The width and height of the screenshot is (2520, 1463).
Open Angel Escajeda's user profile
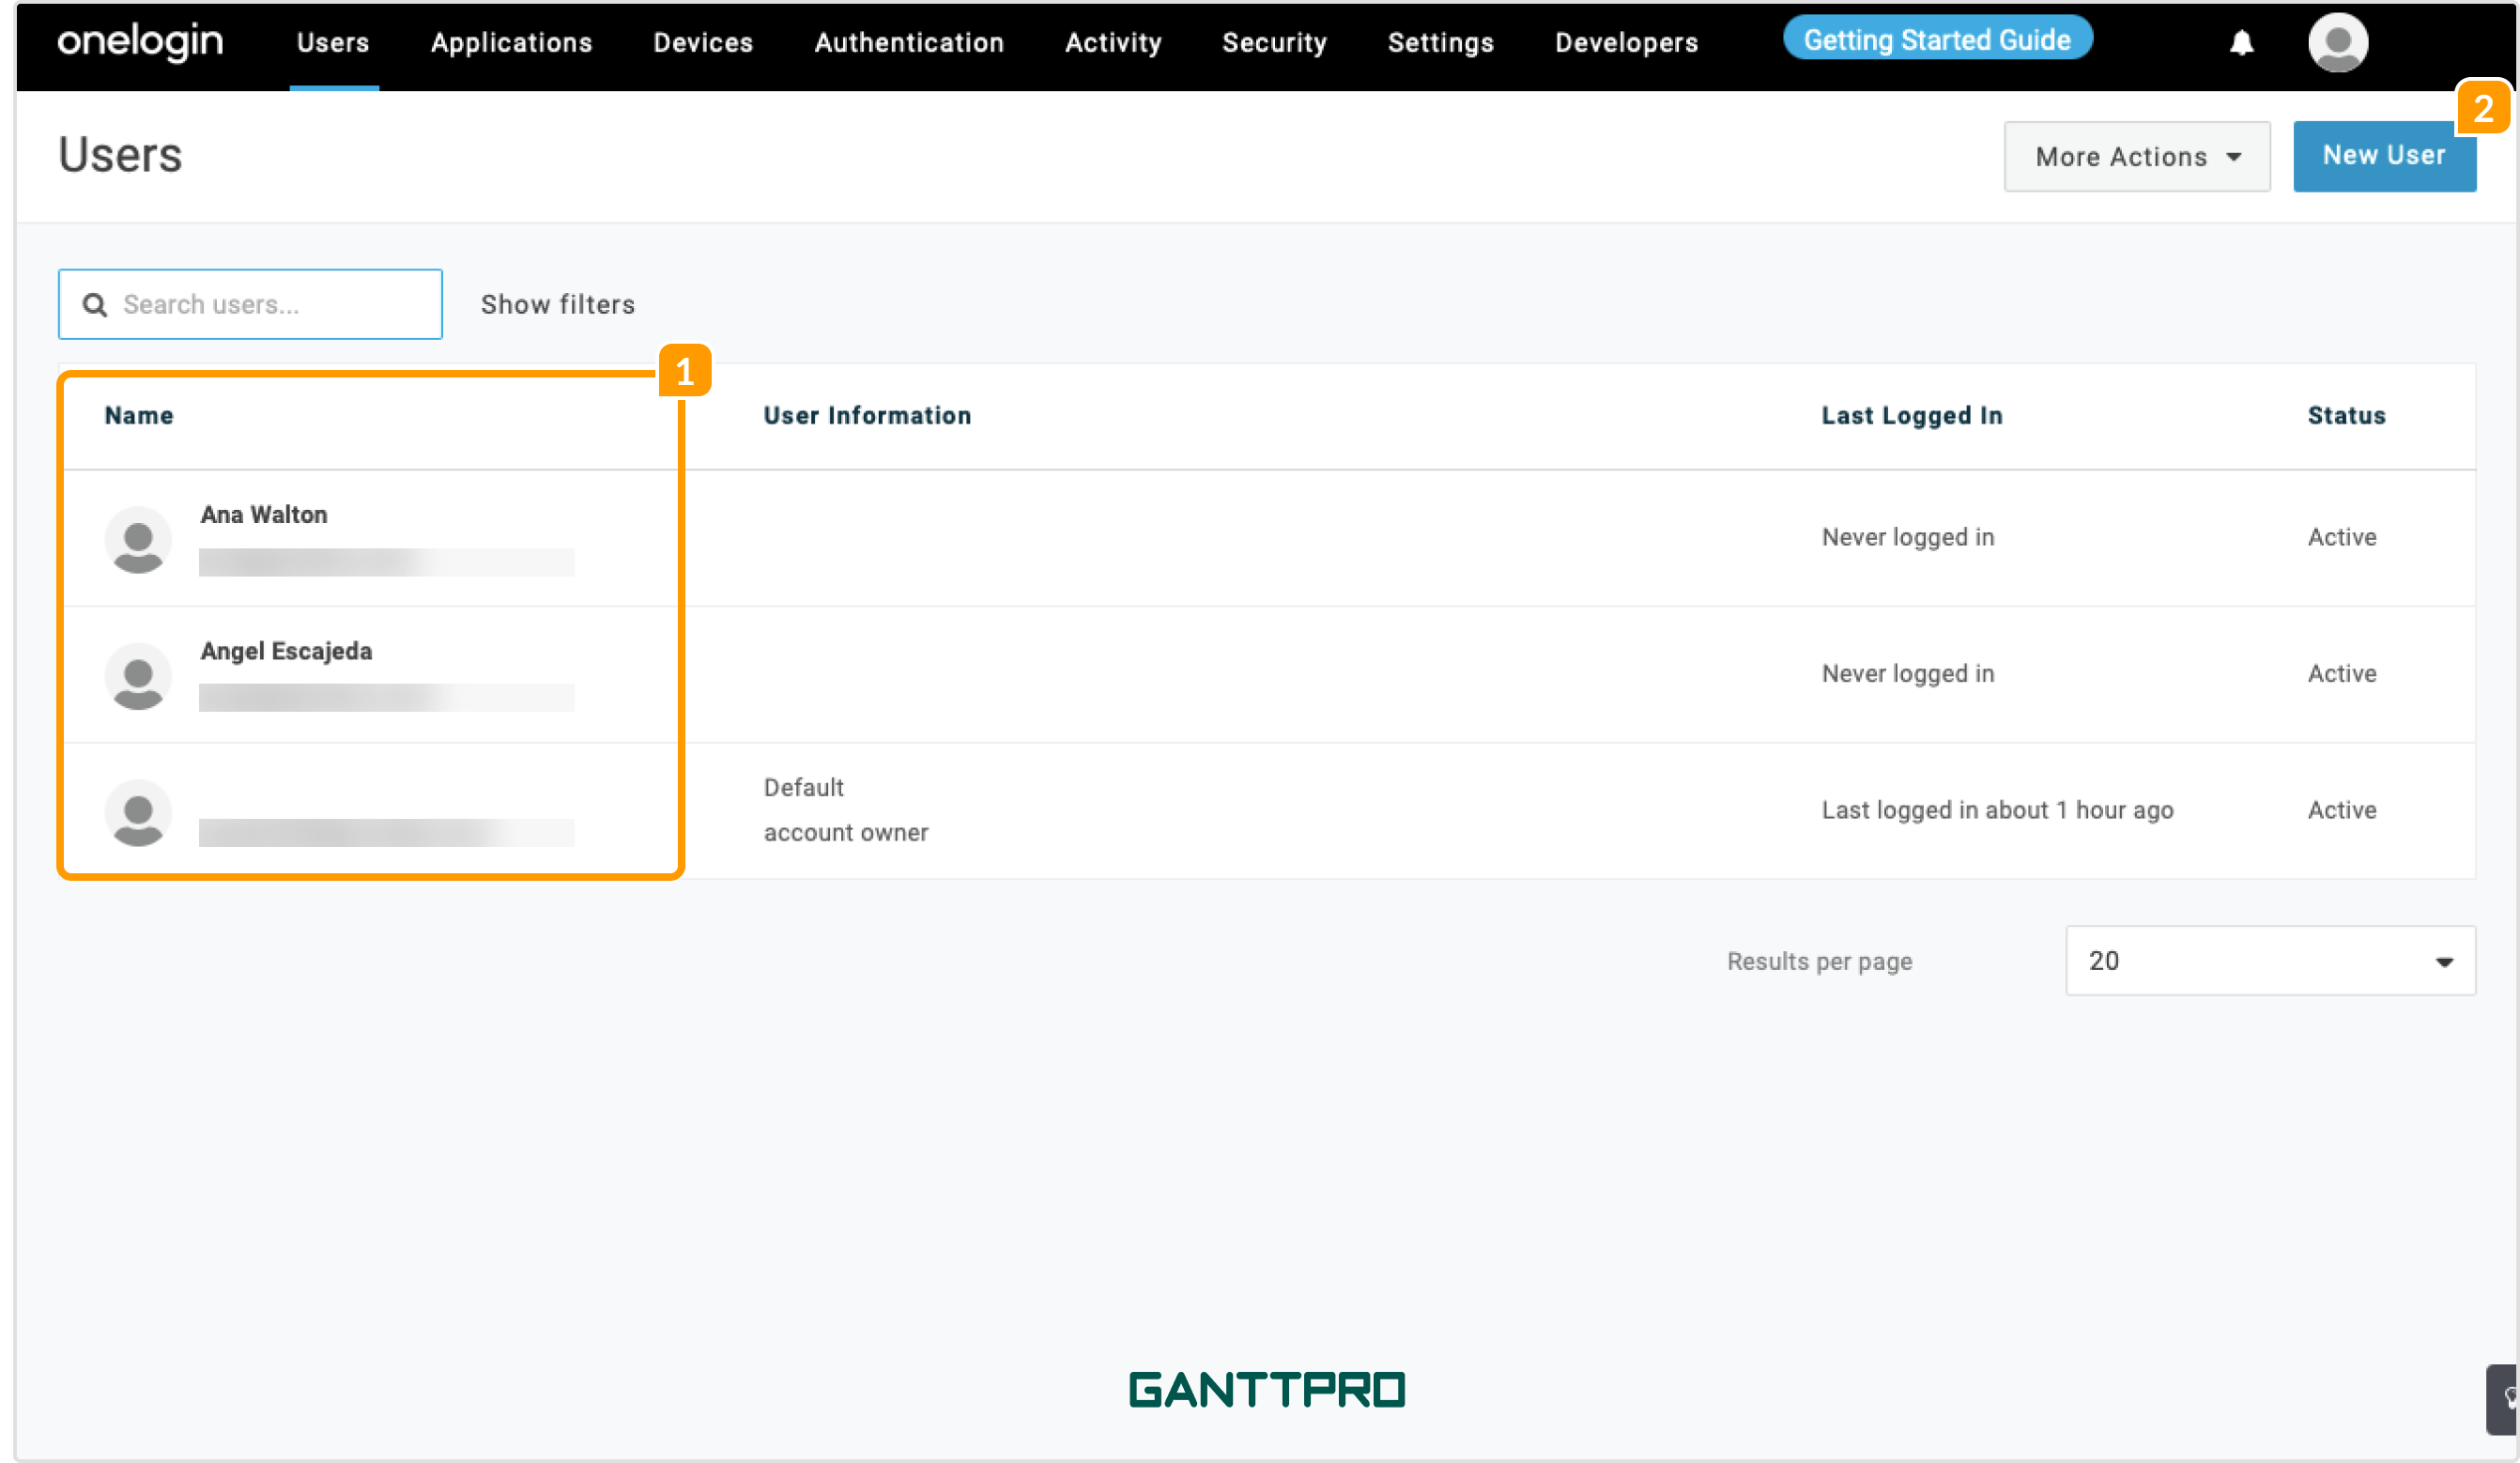coord(286,651)
